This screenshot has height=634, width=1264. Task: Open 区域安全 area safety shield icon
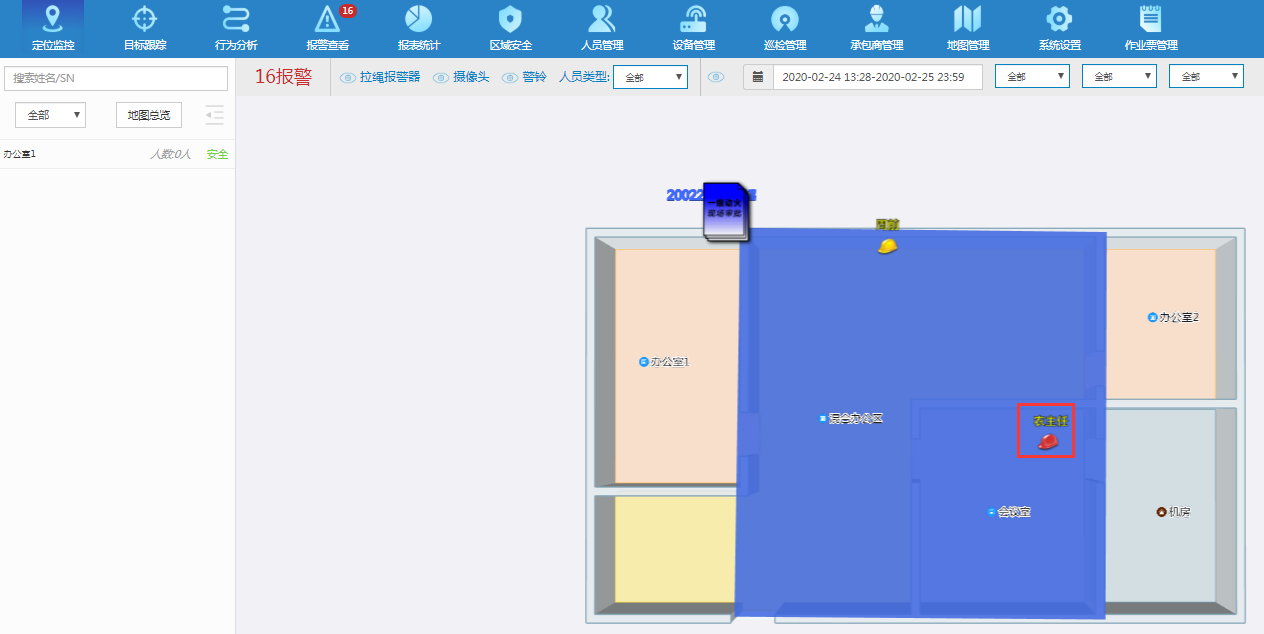(x=510, y=28)
